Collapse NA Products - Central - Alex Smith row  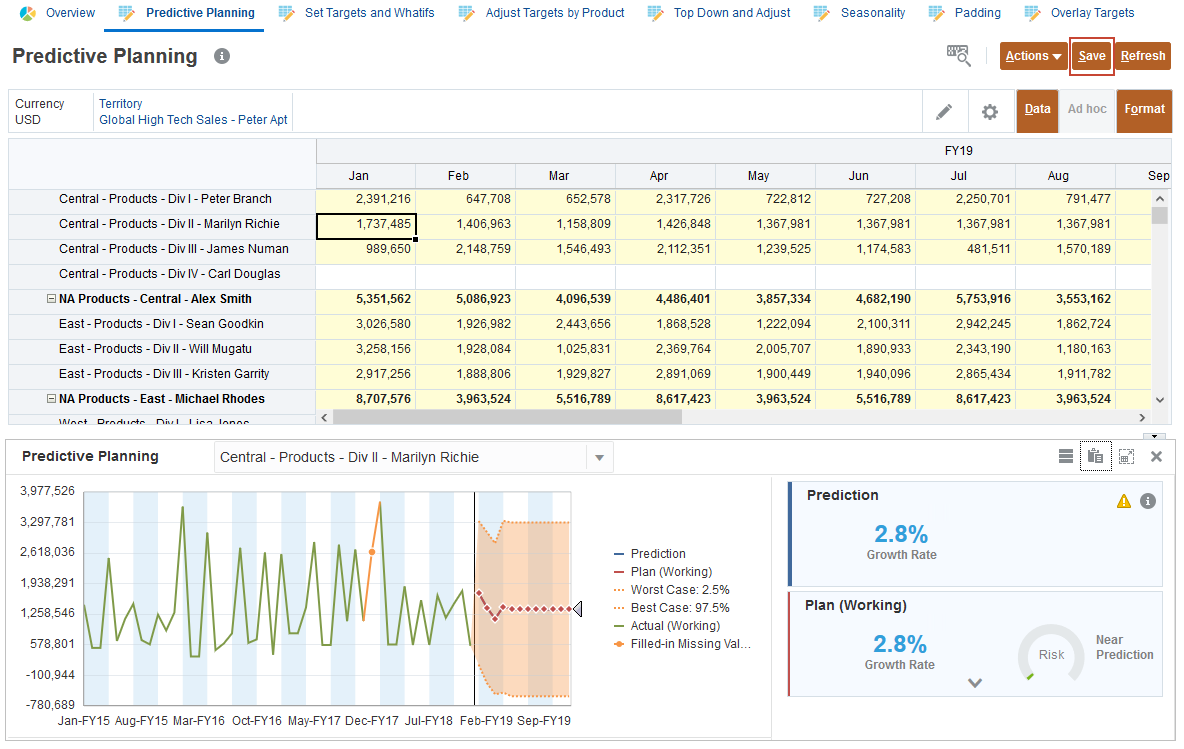(51, 299)
